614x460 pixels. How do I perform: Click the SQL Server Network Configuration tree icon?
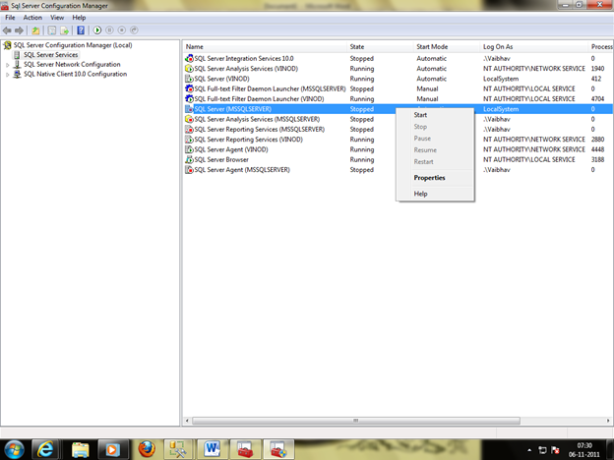[x=17, y=64]
